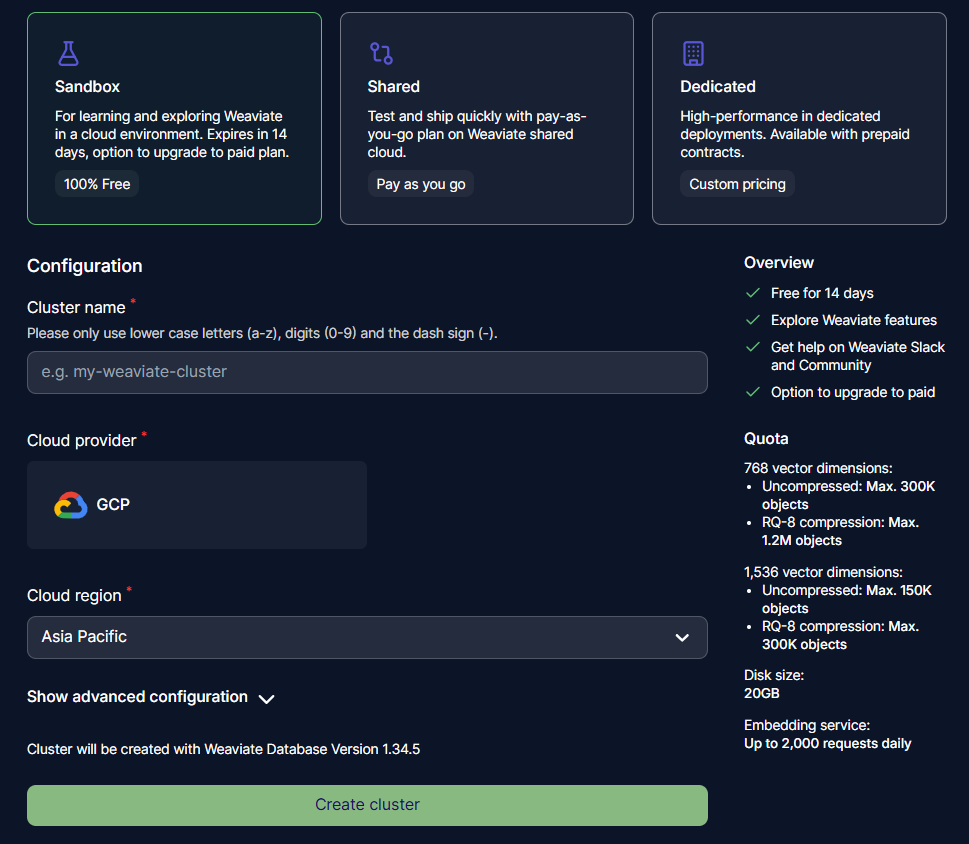Click the GCP cloud logo
This screenshot has height=844, width=969.
(71, 505)
